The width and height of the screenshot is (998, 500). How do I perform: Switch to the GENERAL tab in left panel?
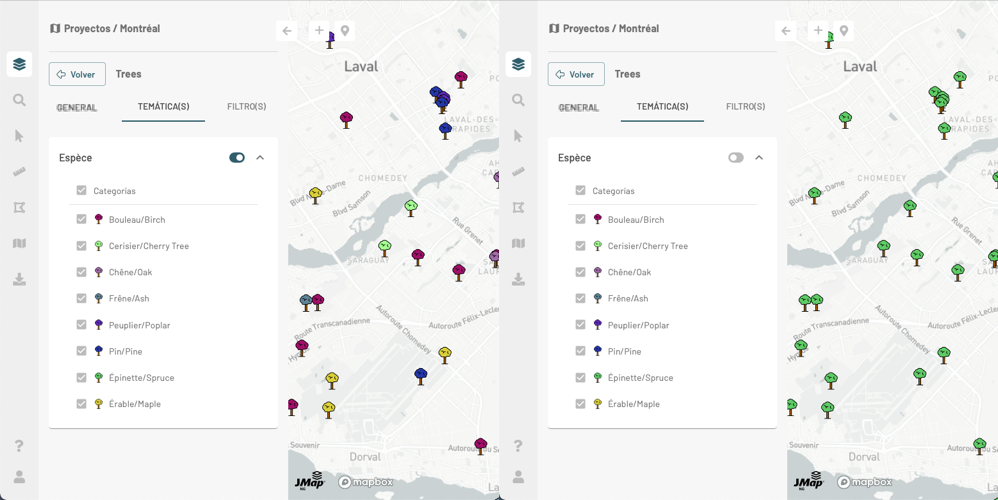pos(77,107)
